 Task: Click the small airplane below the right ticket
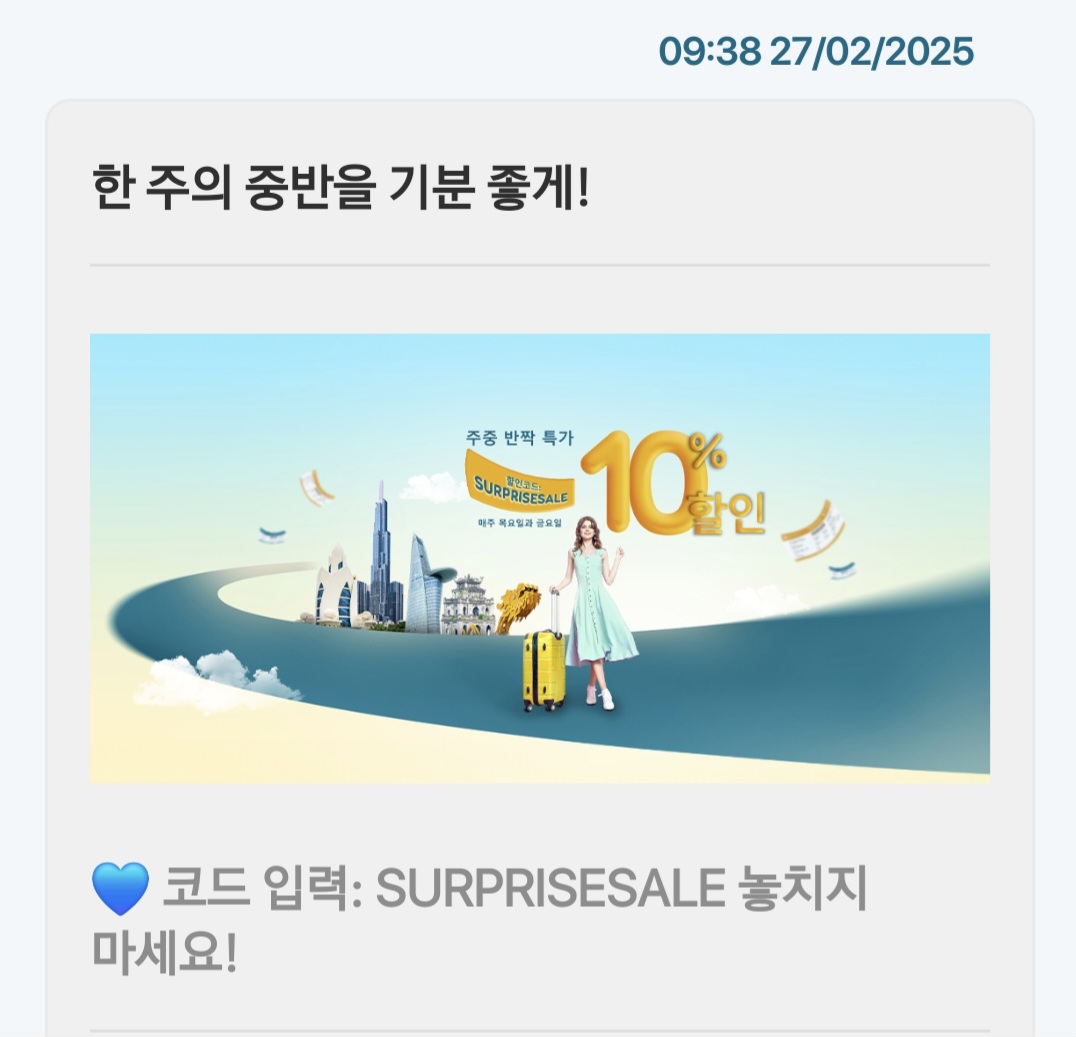pyautogui.click(x=841, y=570)
